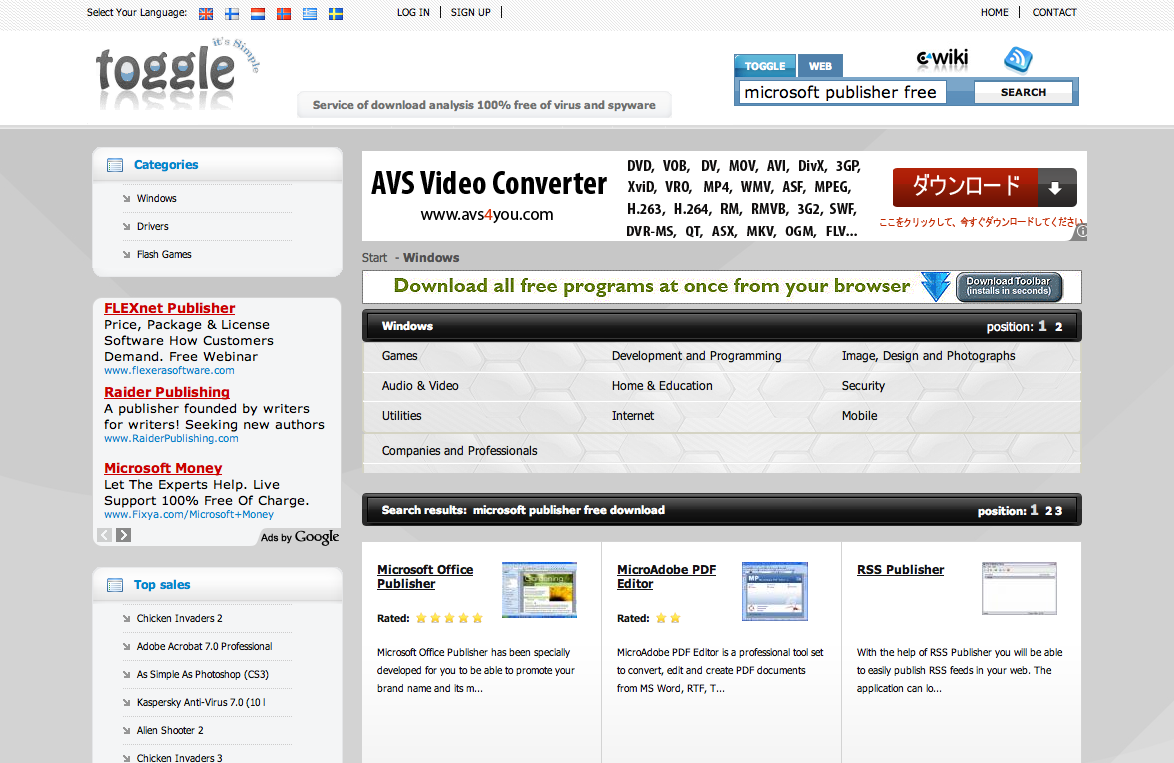Choose the Netherlands flag language option
This screenshot has height=763, width=1174.
(258, 13)
